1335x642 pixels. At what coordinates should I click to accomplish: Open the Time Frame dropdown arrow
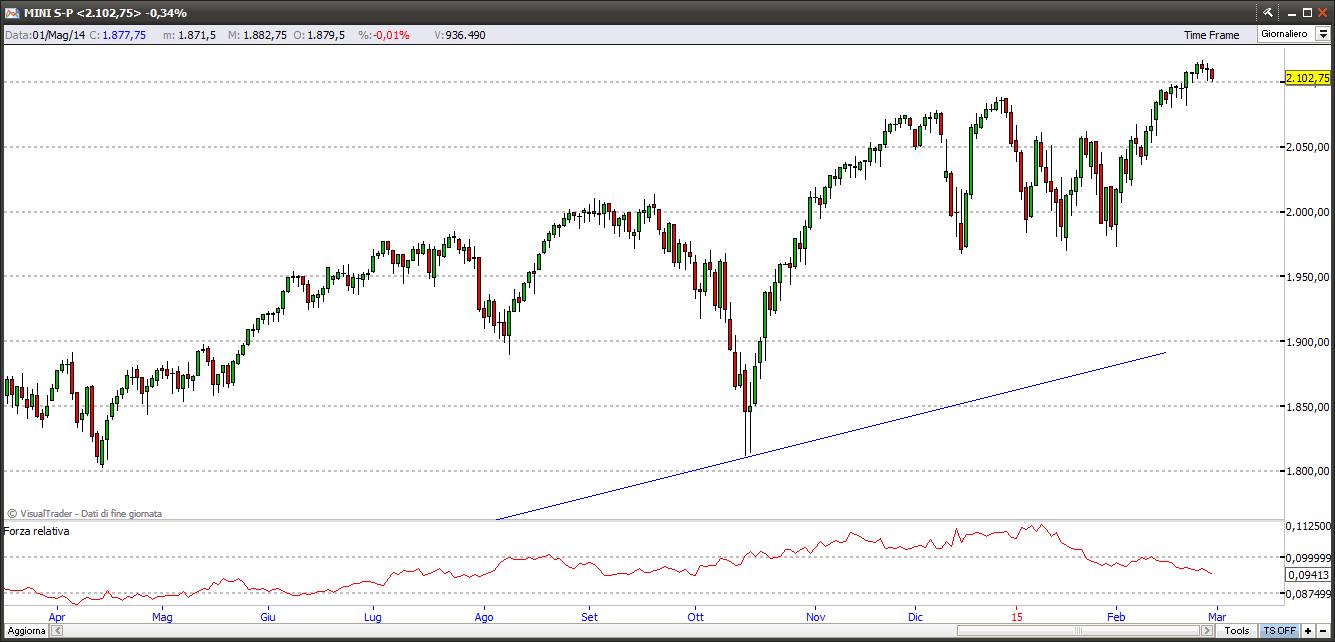(x=1323, y=34)
